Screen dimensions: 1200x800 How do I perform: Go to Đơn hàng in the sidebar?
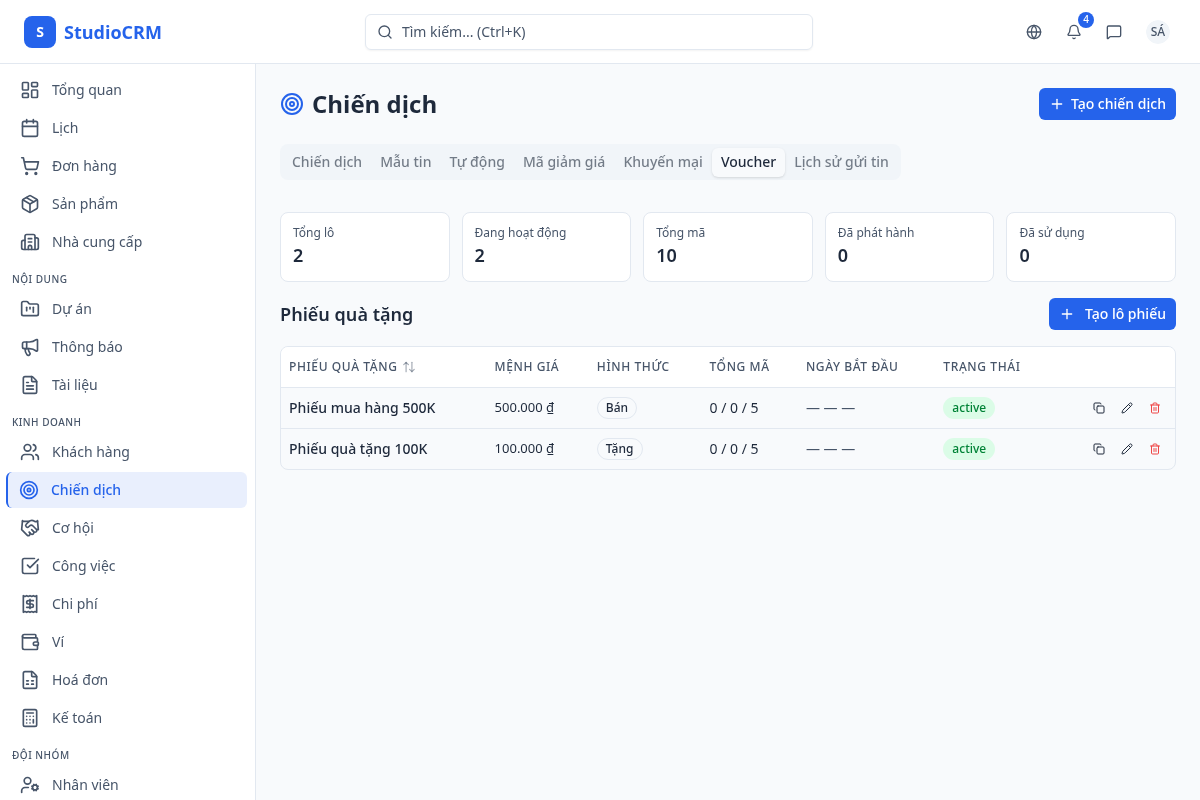tap(84, 166)
